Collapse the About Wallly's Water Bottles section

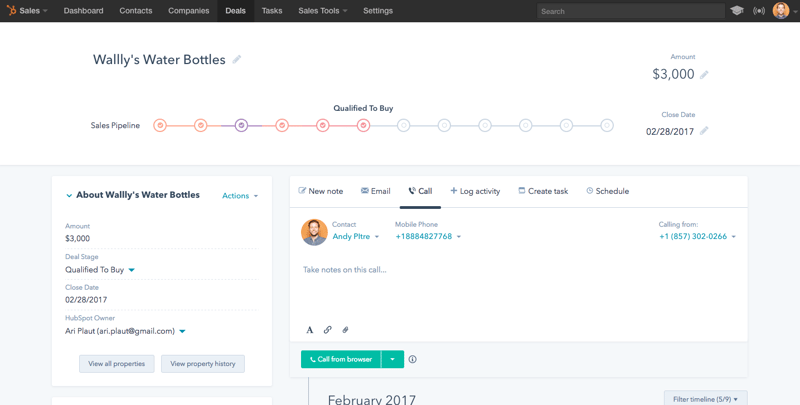pyautogui.click(x=69, y=196)
